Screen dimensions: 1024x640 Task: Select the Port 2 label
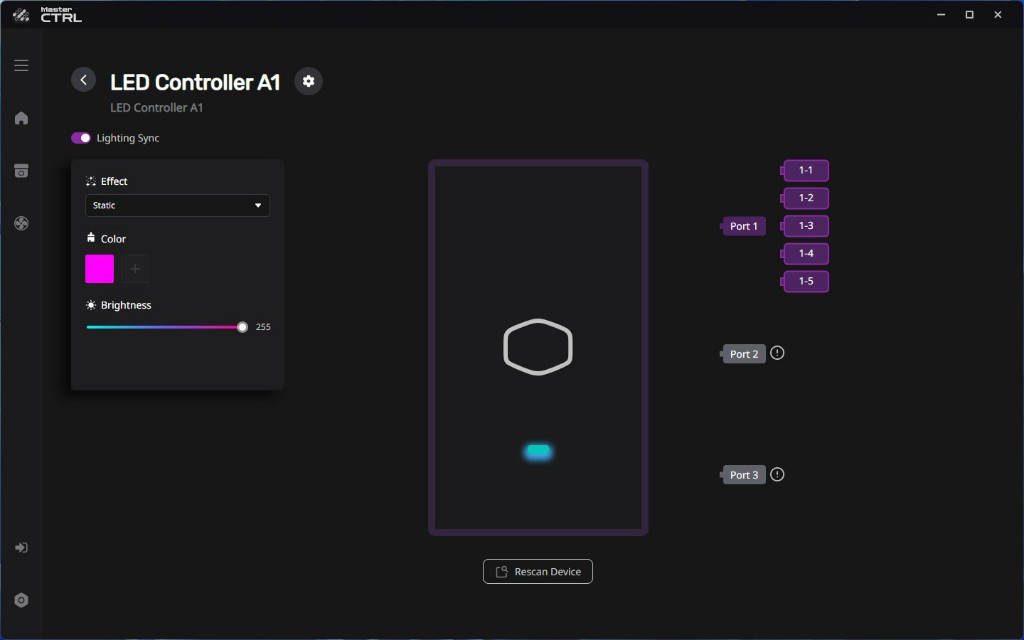click(x=744, y=354)
